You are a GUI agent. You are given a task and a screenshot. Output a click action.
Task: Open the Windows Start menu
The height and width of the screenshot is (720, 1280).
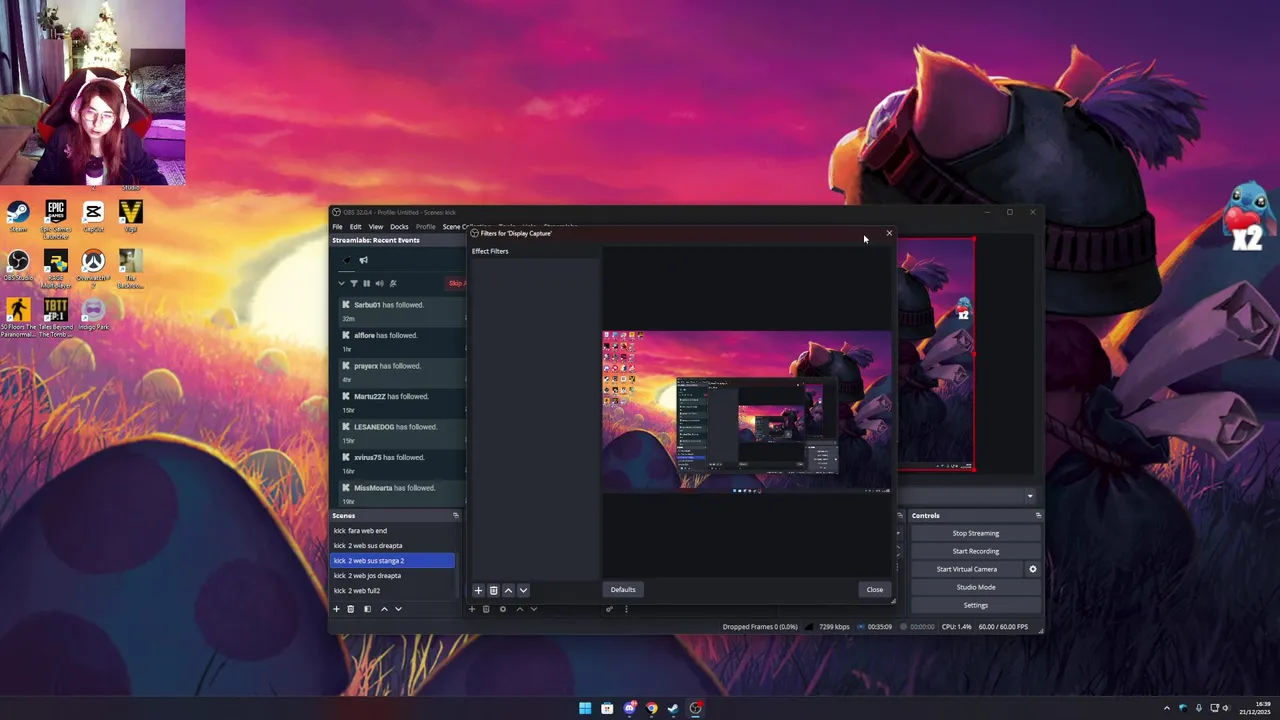pos(585,708)
